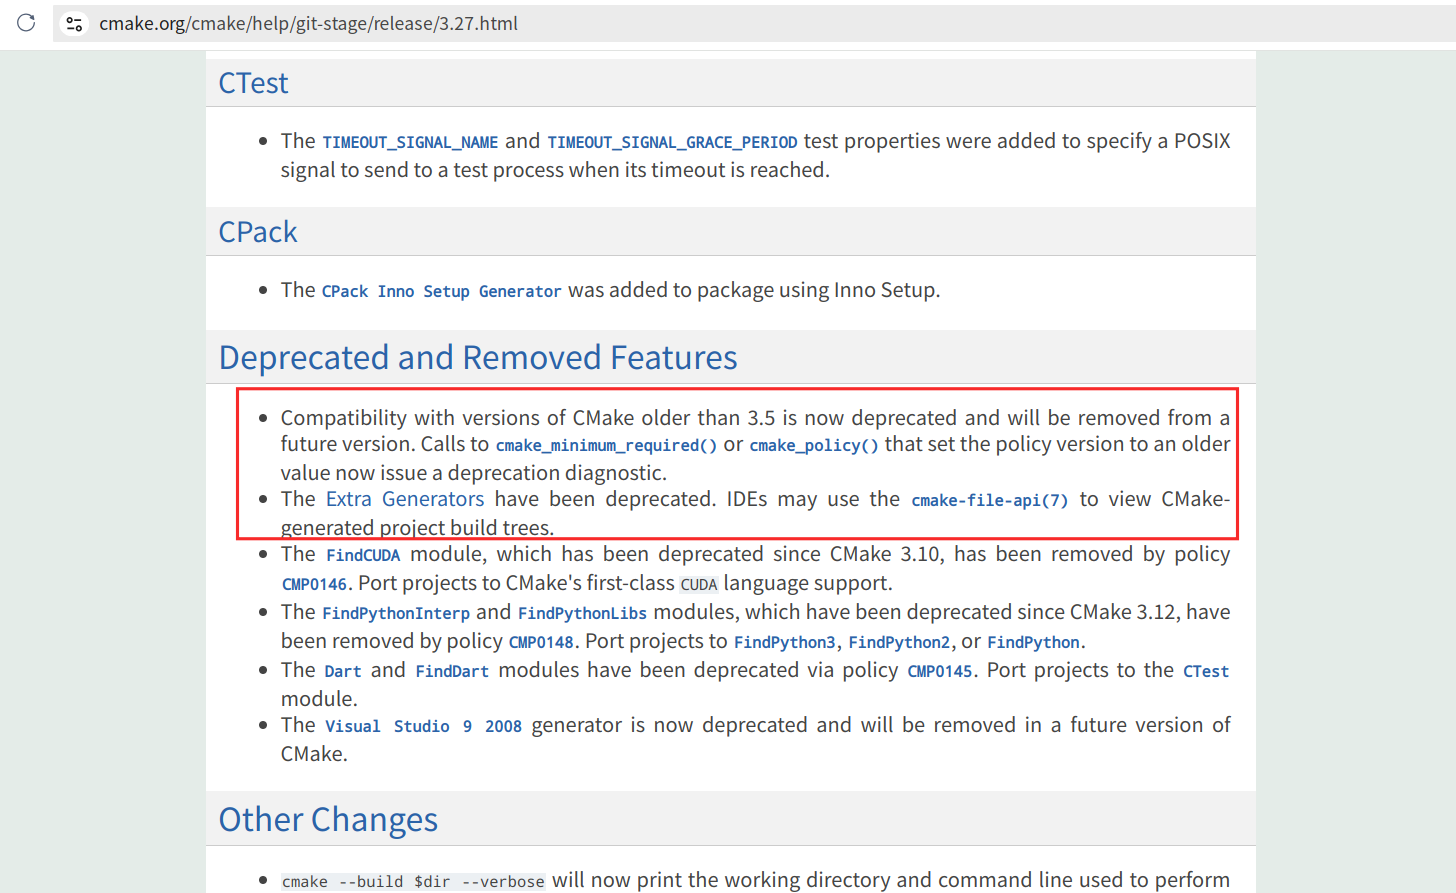Open the CPack section heading link
The image size is (1456, 893).
(x=258, y=232)
